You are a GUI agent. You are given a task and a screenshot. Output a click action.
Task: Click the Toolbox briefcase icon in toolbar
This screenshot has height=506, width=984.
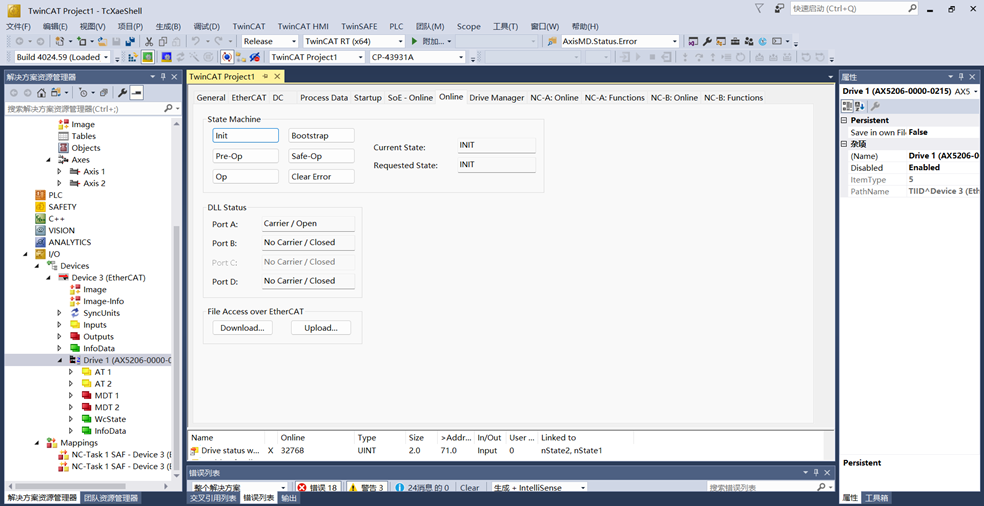coord(735,41)
